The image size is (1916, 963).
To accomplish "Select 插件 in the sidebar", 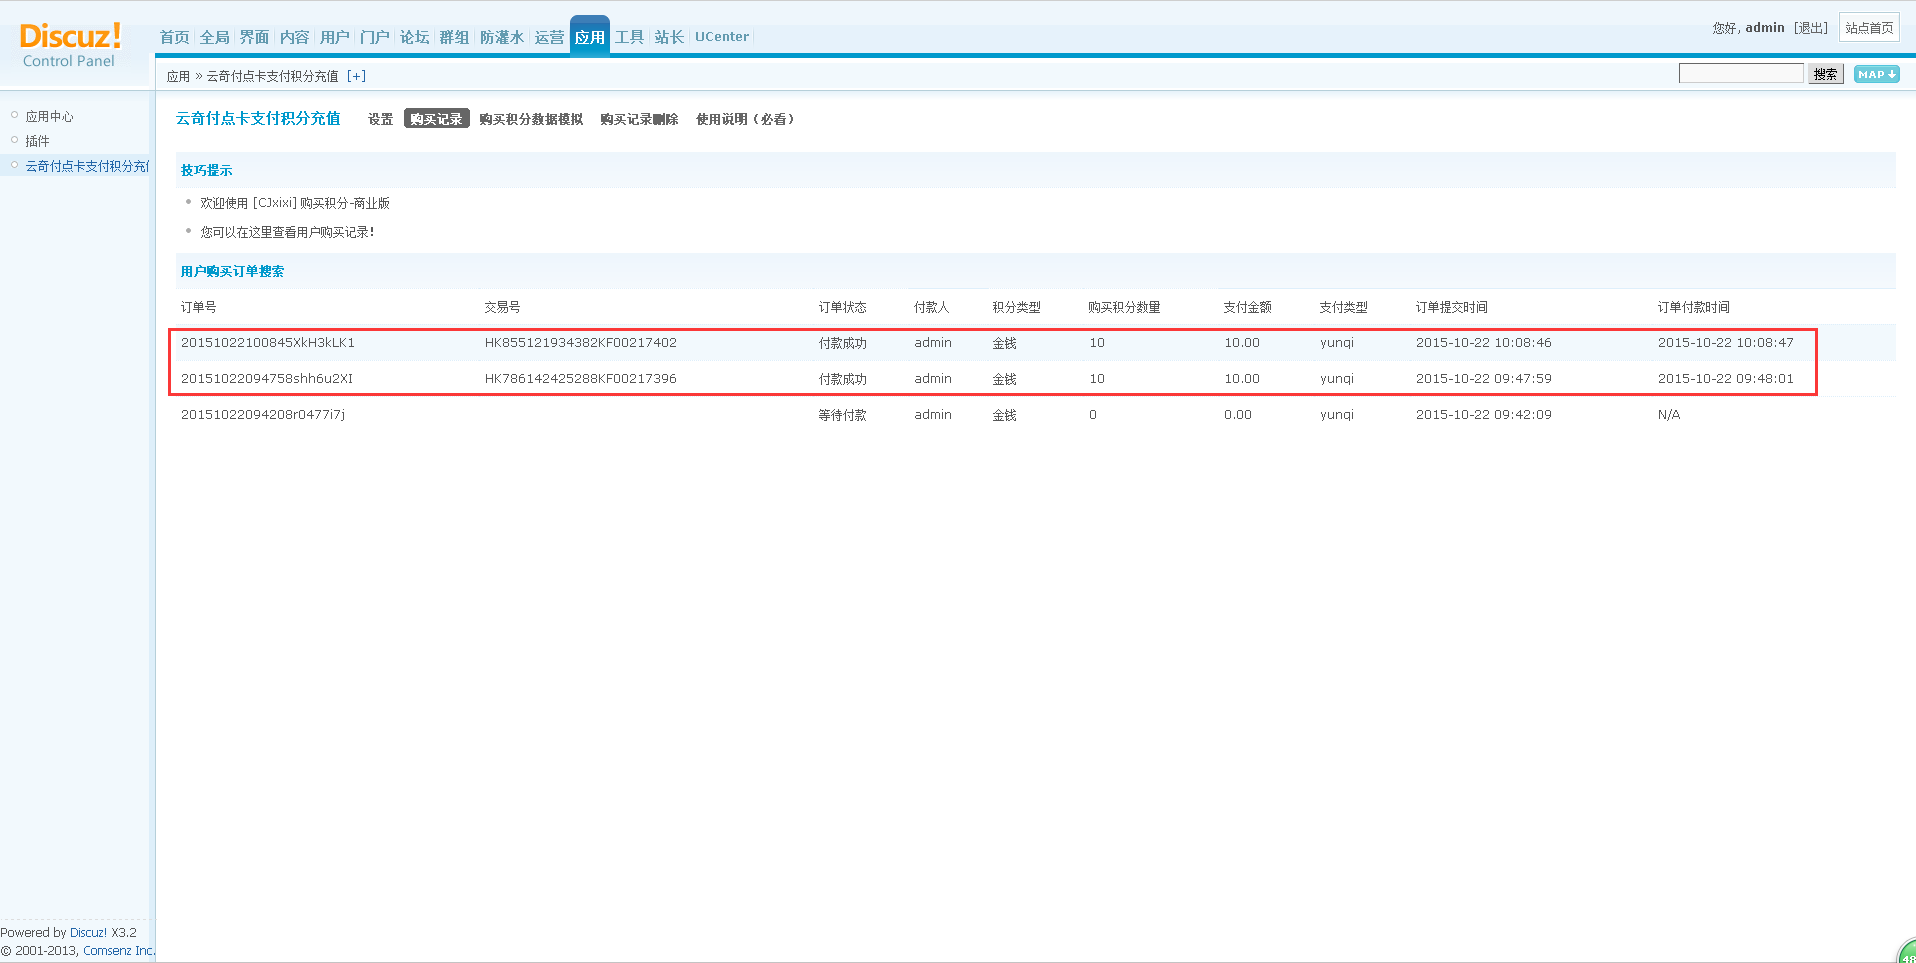I will 37,141.
